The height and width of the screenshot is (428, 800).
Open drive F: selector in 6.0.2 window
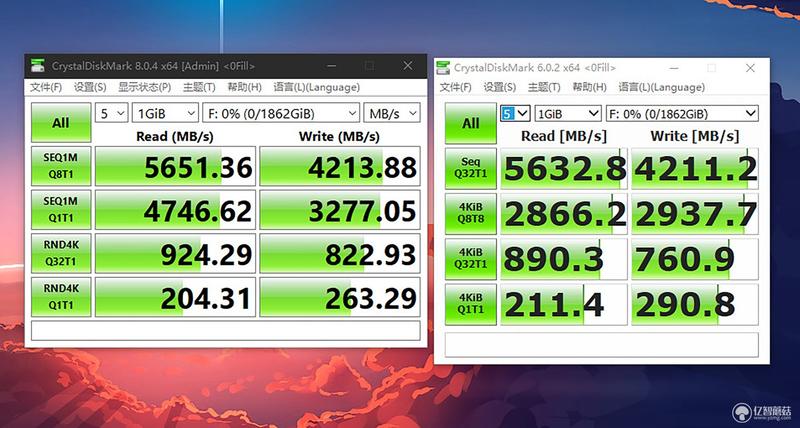(682, 113)
